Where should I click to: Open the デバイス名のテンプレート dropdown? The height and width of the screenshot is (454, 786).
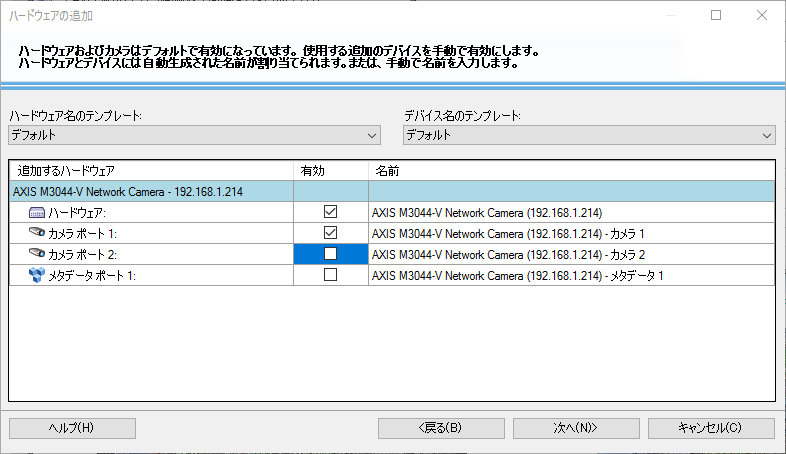pyautogui.click(x=589, y=135)
